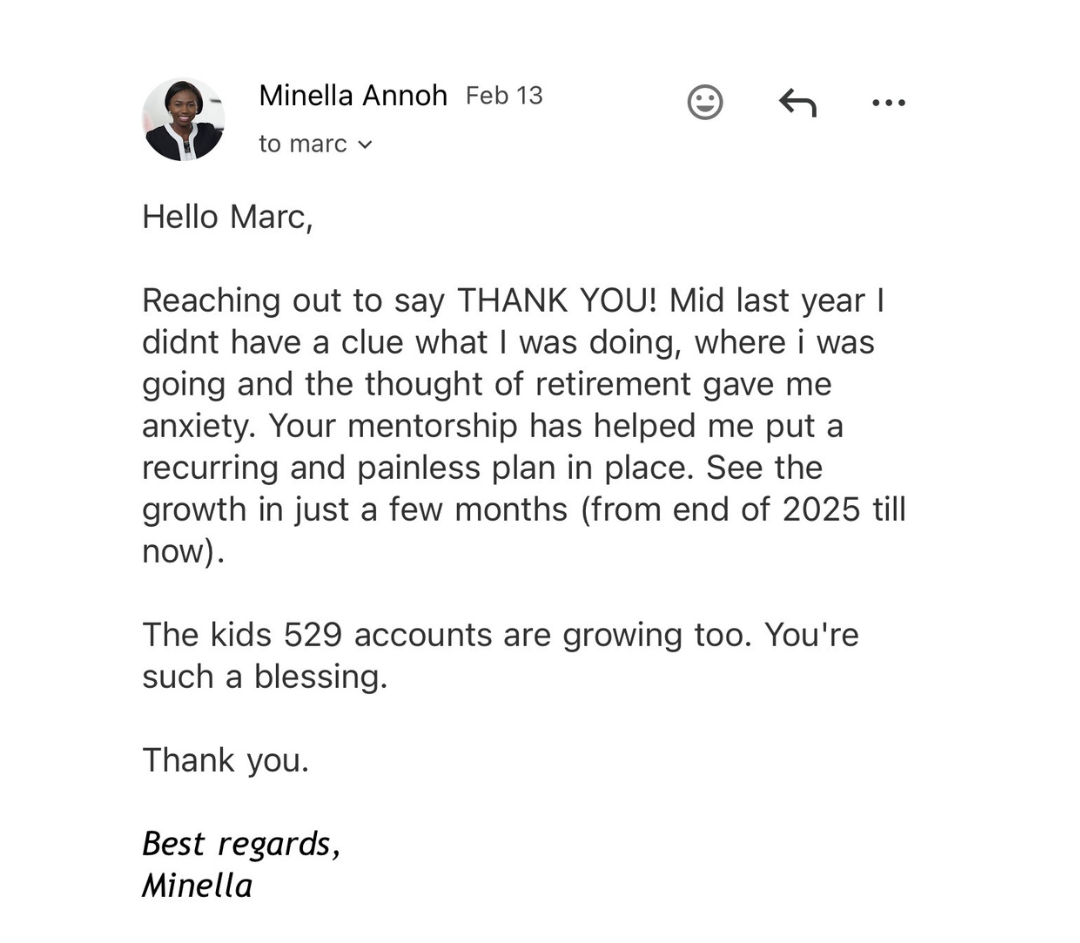Image resolution: width=1080 pixels, height=943 pixels.
Task: Click the word 'mentorship' in the body
Action: pyautogui.click(x=432, y=426)
